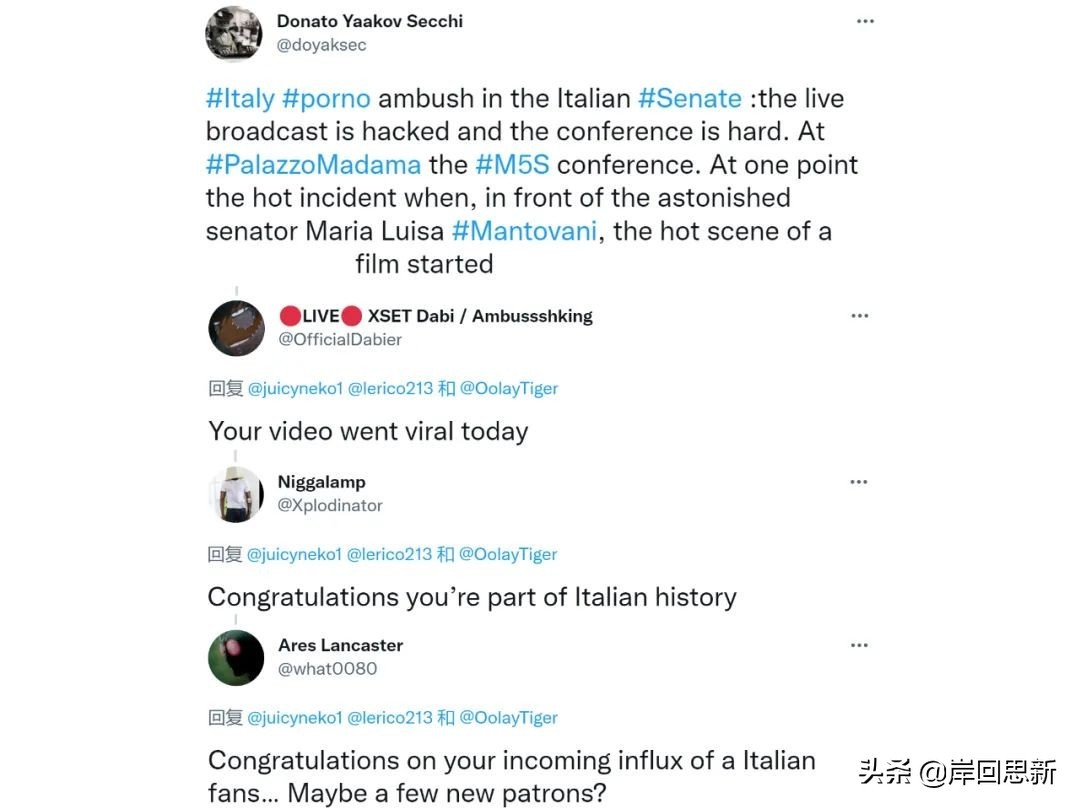Click the #PalazzoMadama hashtag
This screenshot has height=809, width=1080.
coord(313,165)
